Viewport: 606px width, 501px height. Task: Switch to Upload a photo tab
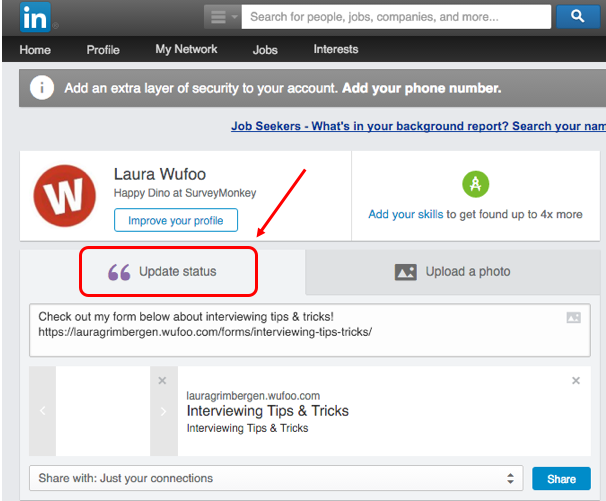click(x=453, y=272)
